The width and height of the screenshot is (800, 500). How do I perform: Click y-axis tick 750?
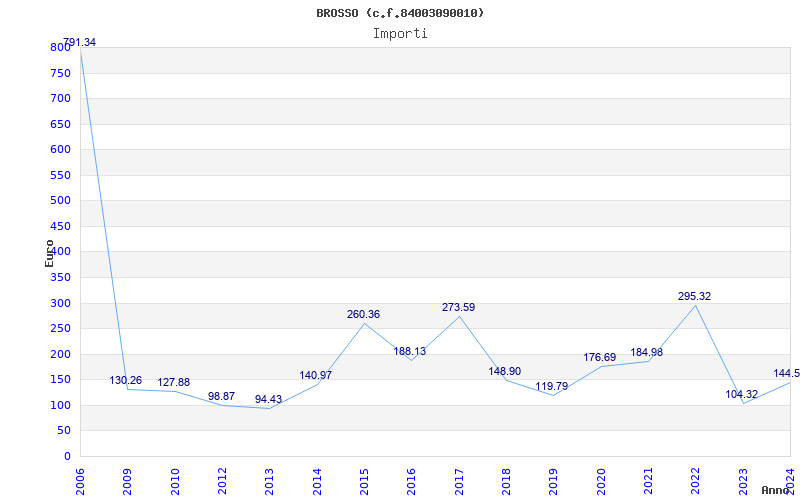(60, 73)
